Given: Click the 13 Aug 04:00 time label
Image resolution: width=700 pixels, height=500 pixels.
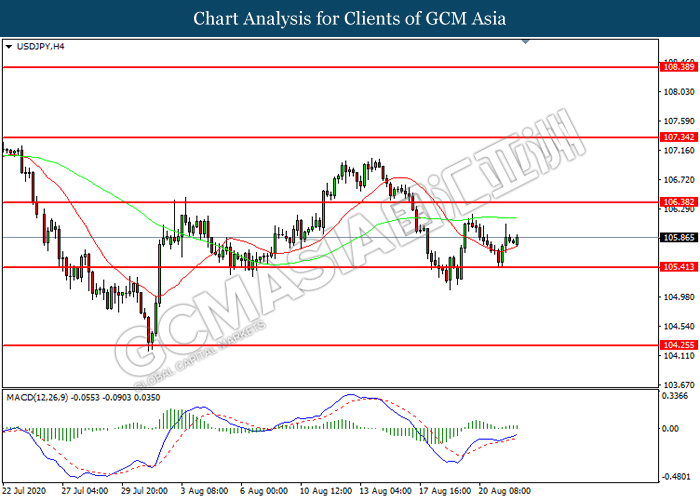Looking at the screenshot, I should click(385, 491).
